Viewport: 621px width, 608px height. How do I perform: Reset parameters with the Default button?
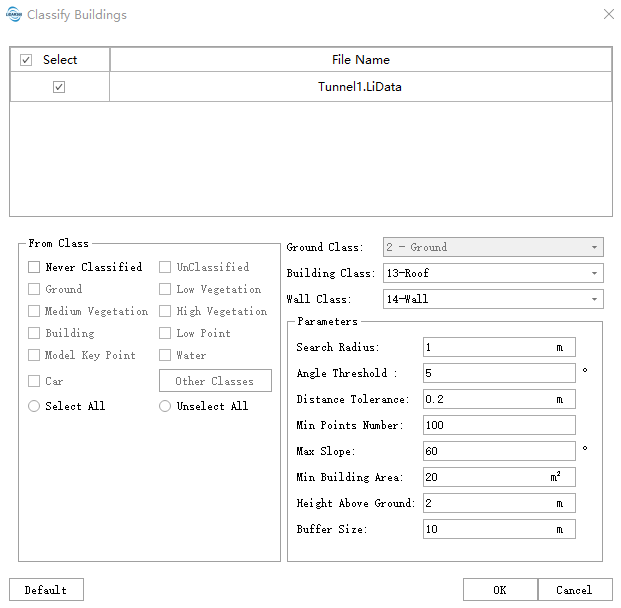point(46,590)
